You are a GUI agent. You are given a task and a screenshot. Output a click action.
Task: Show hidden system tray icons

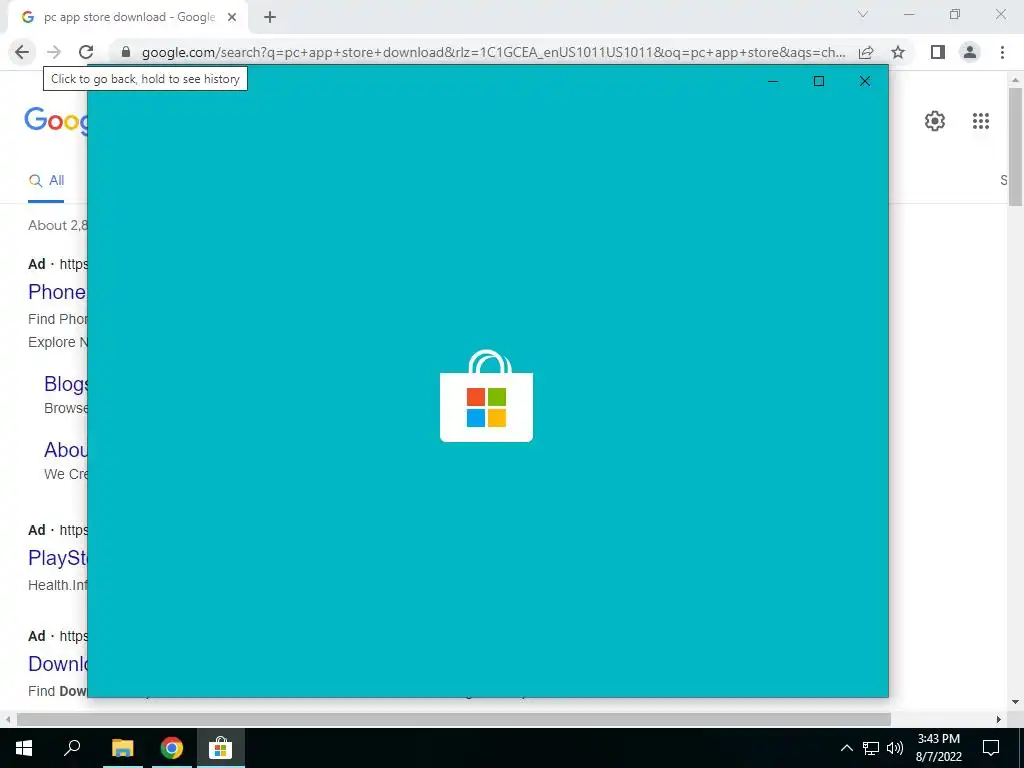point(846,748)
